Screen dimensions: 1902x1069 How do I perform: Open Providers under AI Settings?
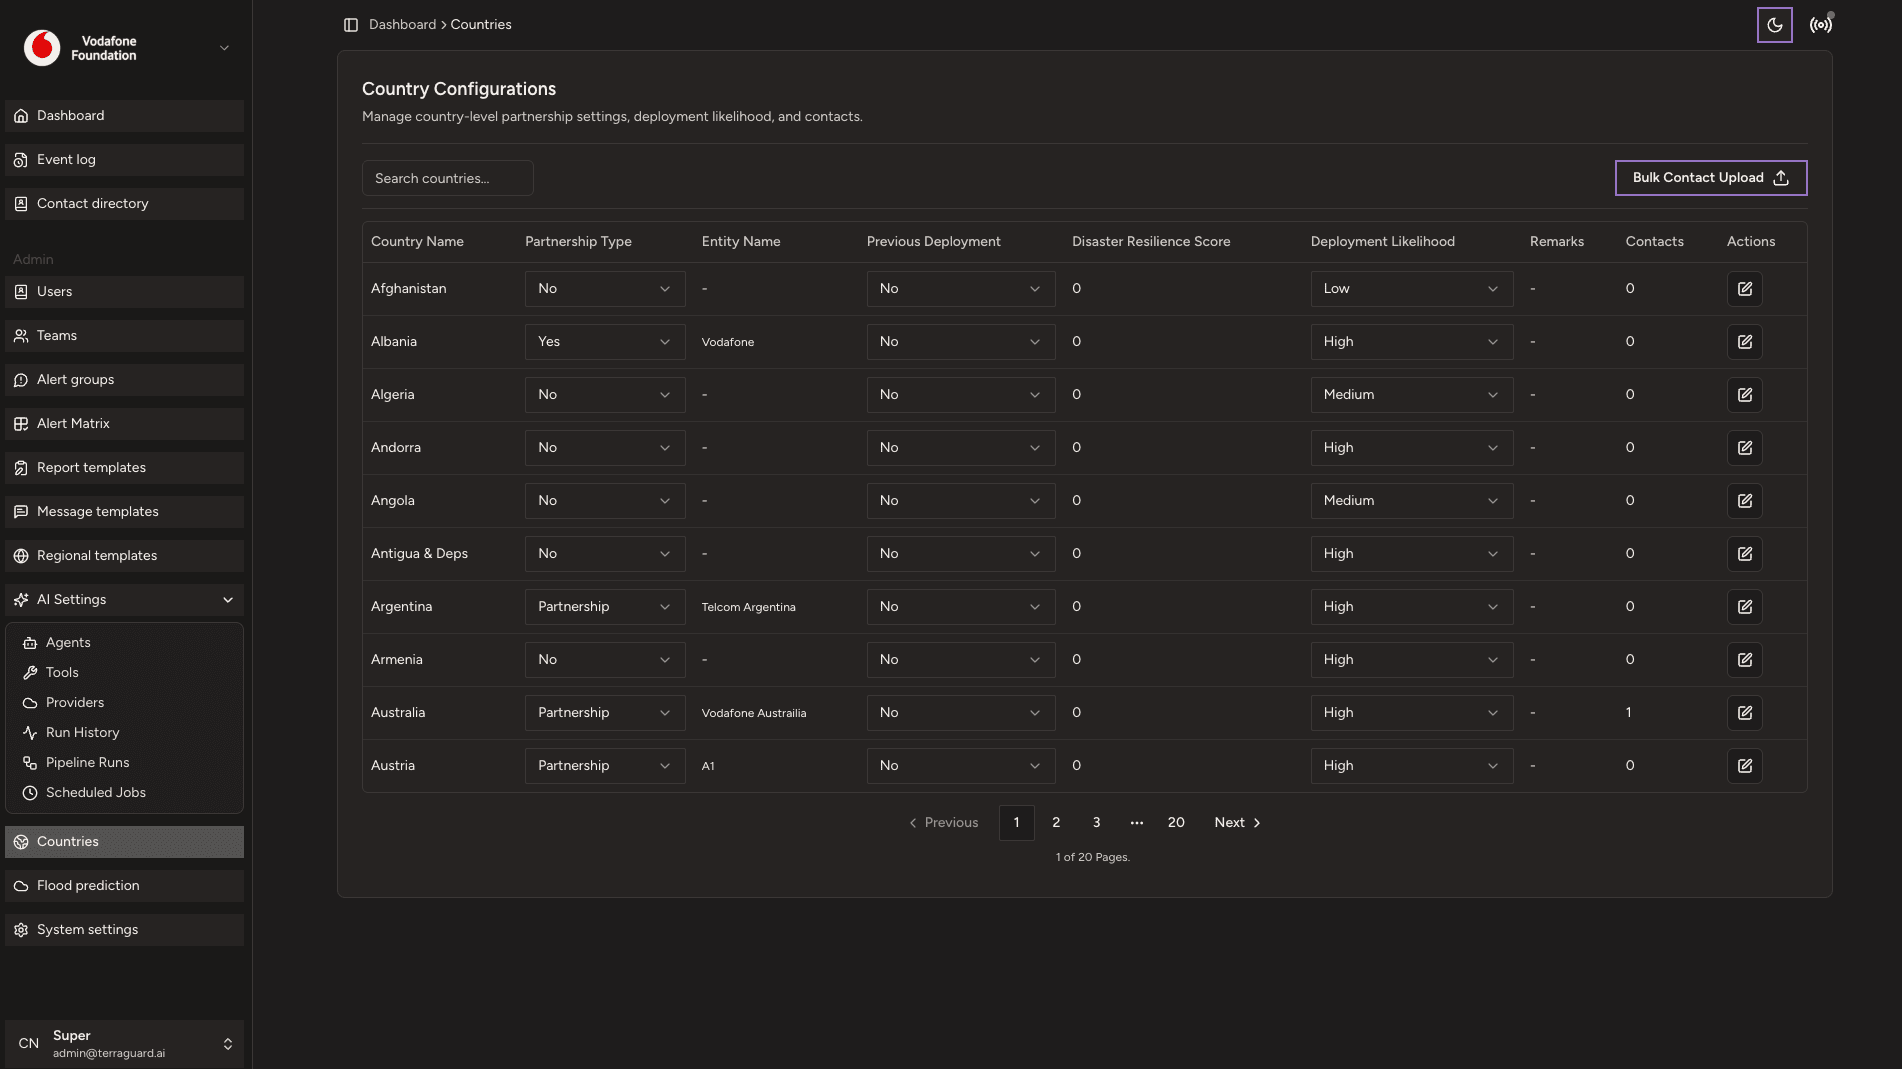tap(124, 703)
